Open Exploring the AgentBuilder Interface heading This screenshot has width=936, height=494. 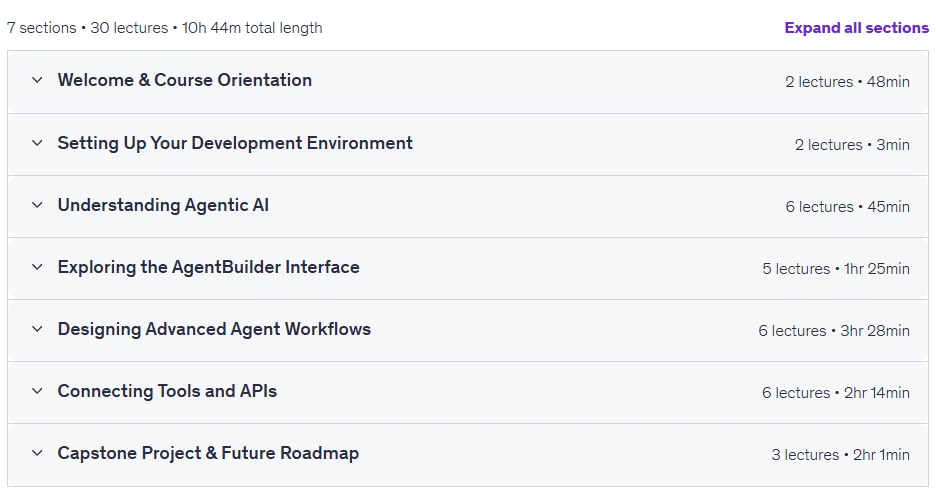point(208,267)
